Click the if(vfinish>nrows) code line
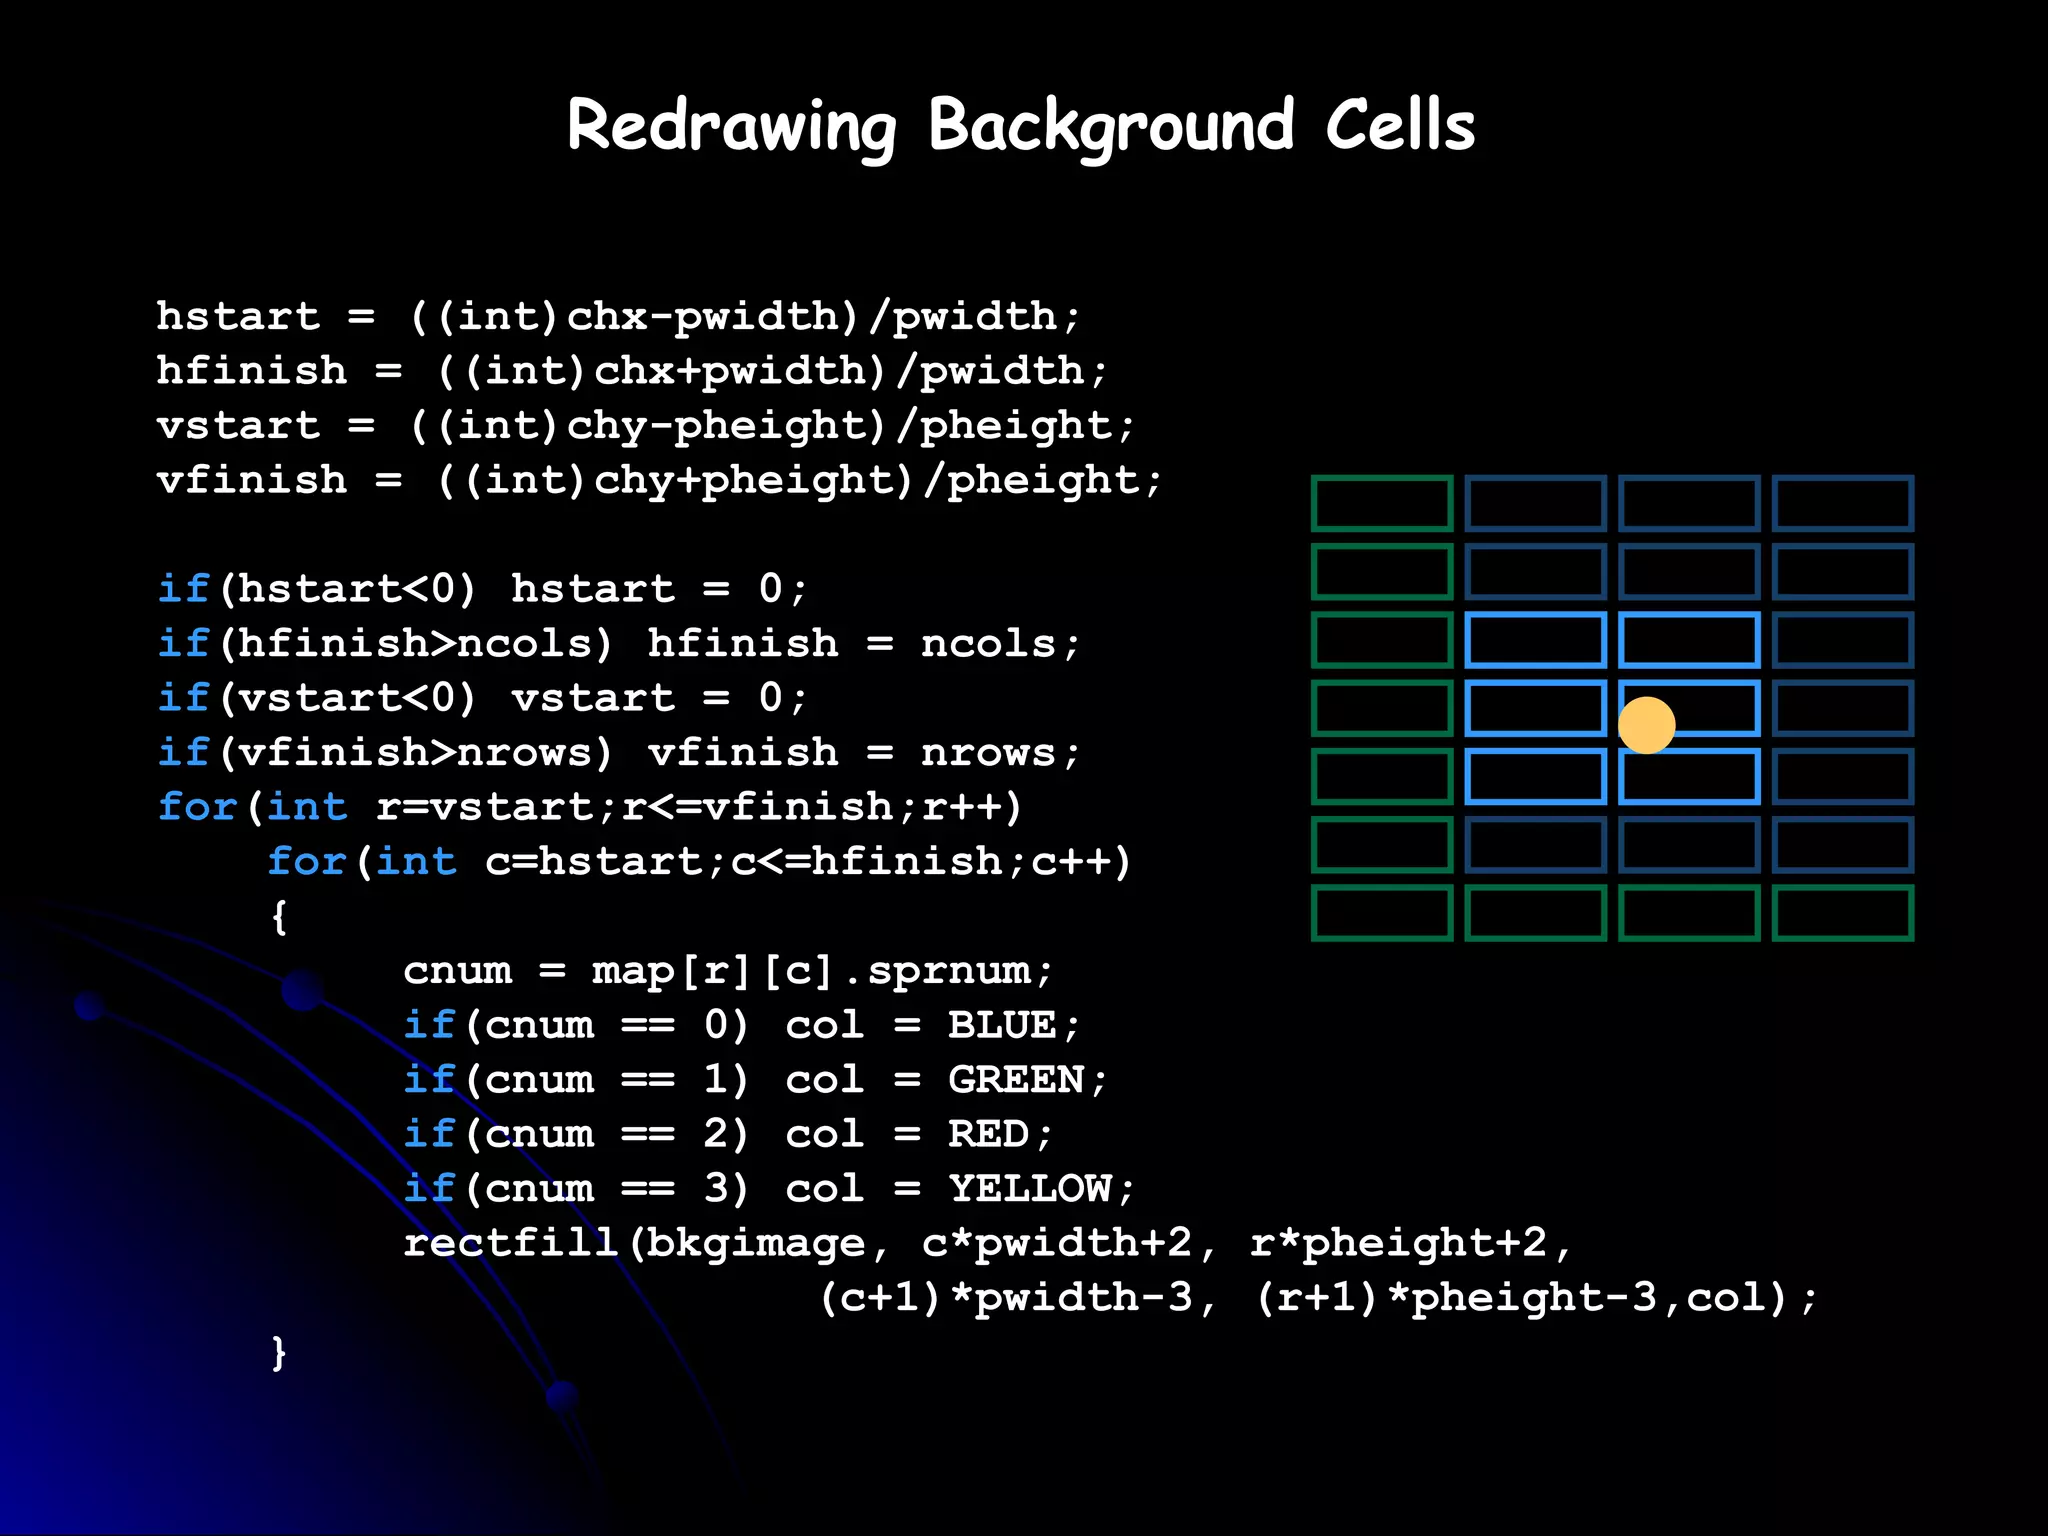The image size is (2048, 1536). pos(618,753)
